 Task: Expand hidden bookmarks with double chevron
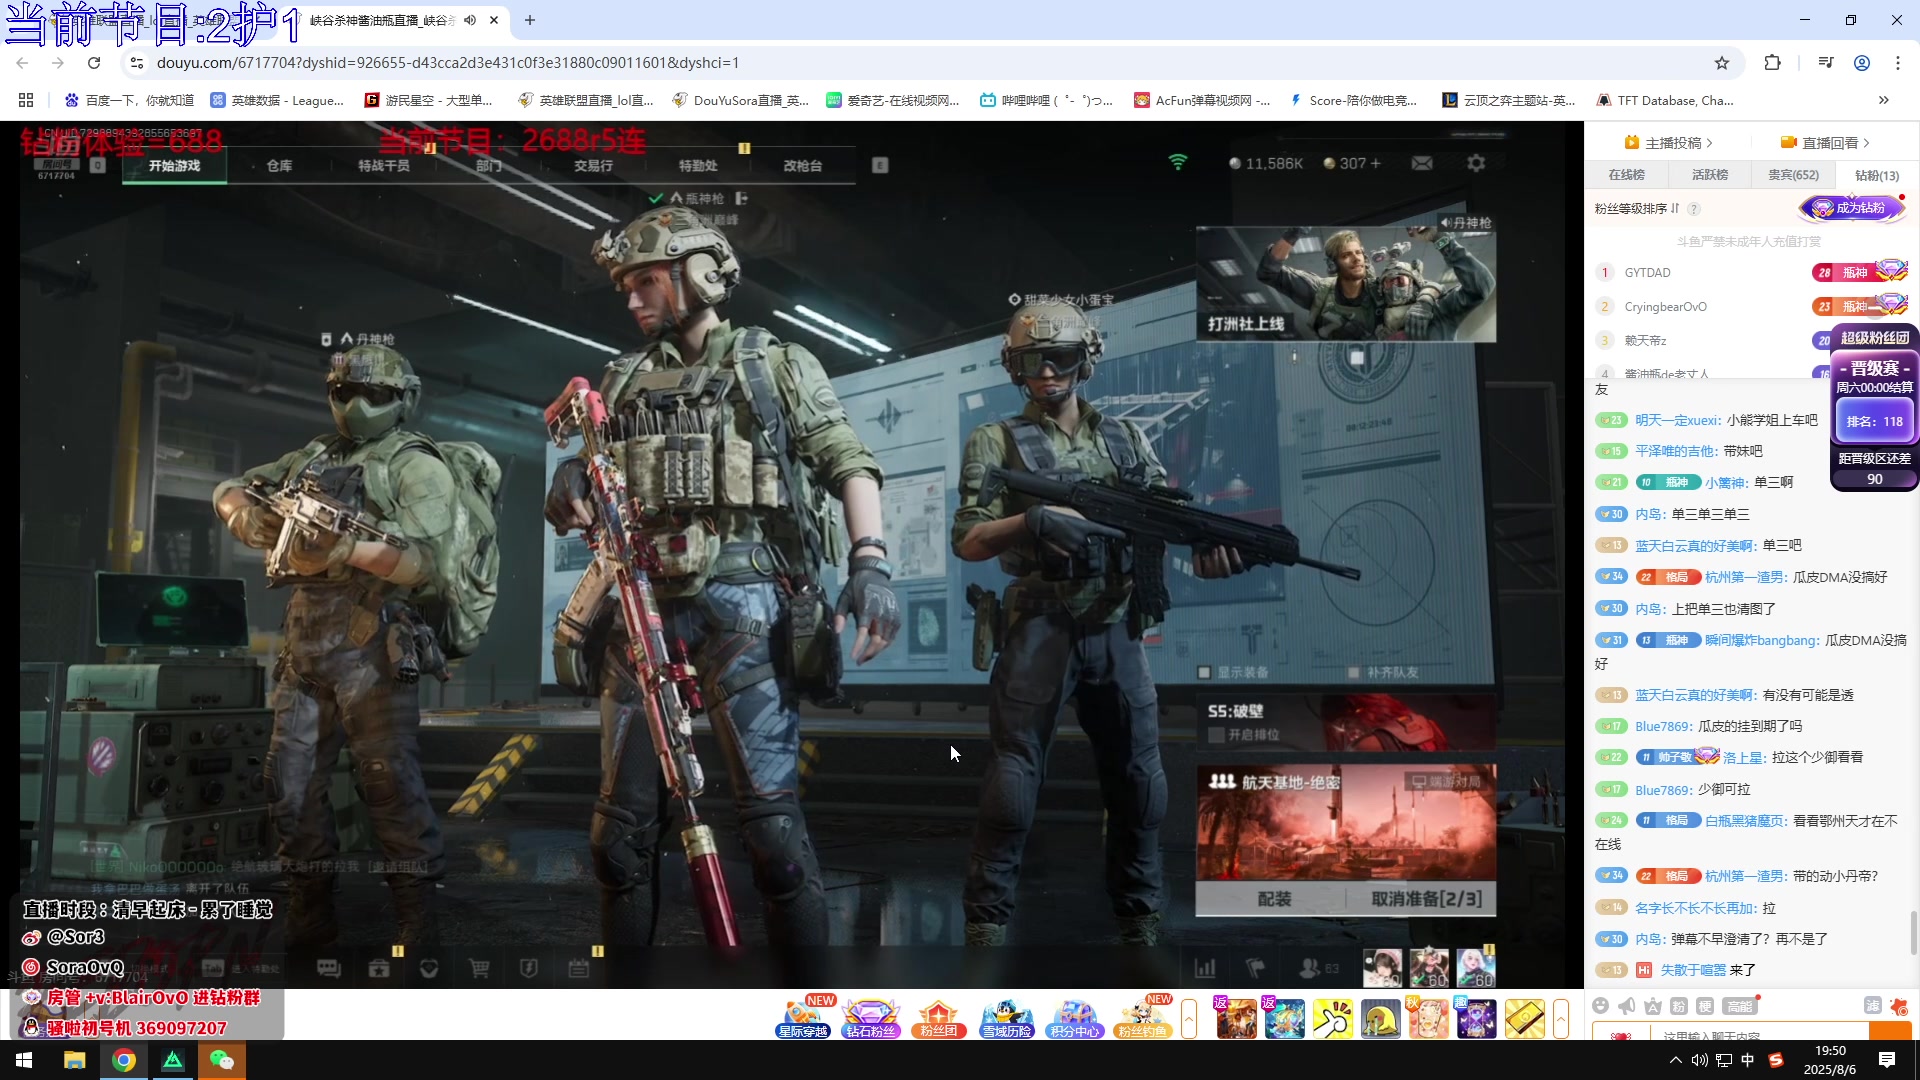click(x=1884, y=100)
